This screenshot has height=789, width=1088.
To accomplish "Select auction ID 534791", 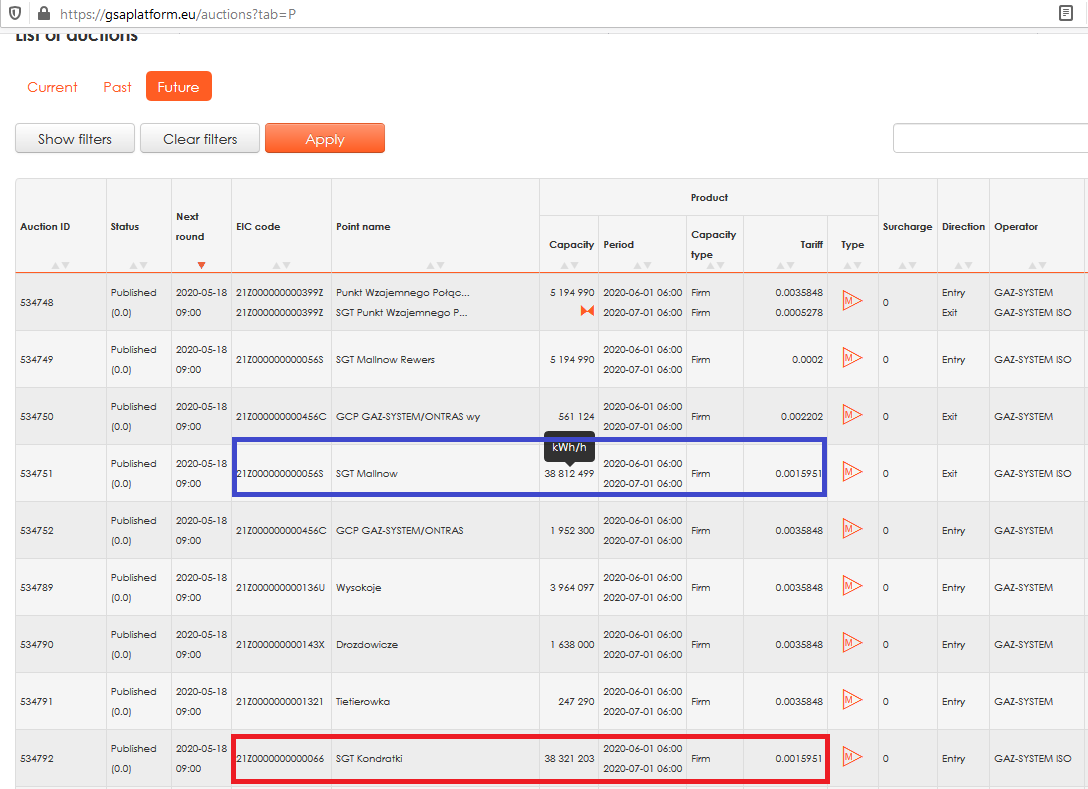I will 37,701.
